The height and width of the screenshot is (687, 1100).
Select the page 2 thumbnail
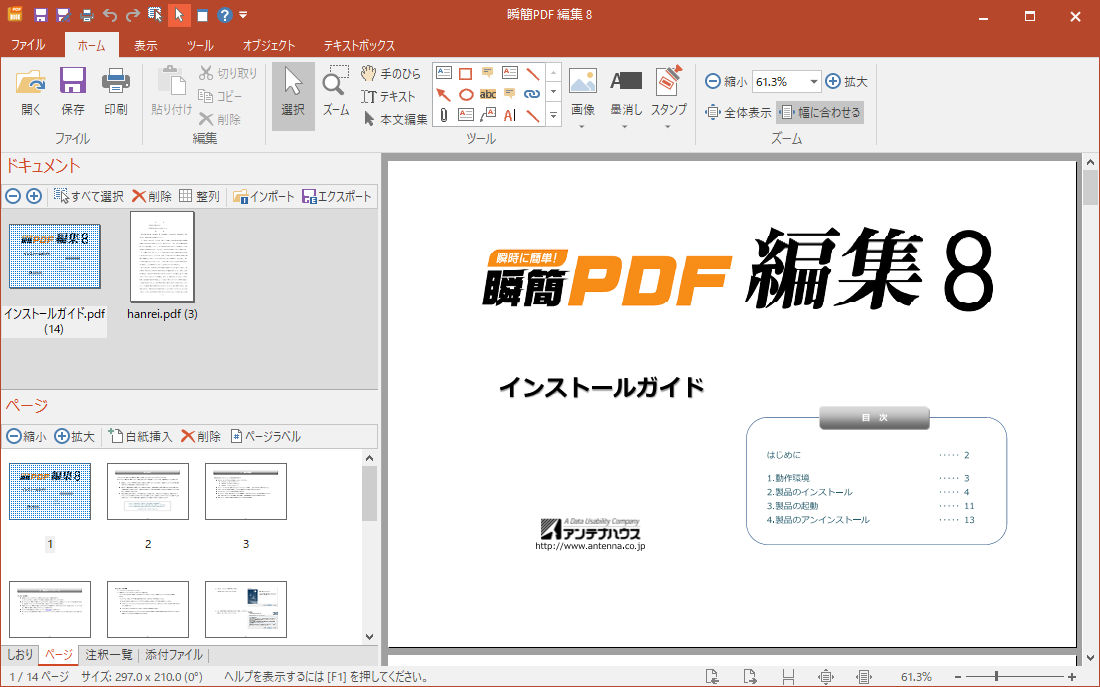pos(148,491)
